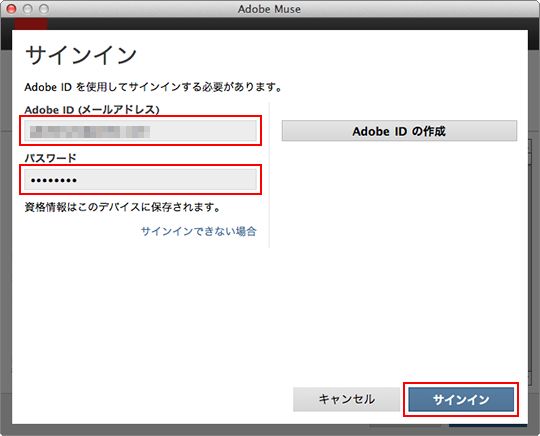540x436 pixels.
Task: Click the Adobe ID の作成 button
Action: [x=399, y=131]
